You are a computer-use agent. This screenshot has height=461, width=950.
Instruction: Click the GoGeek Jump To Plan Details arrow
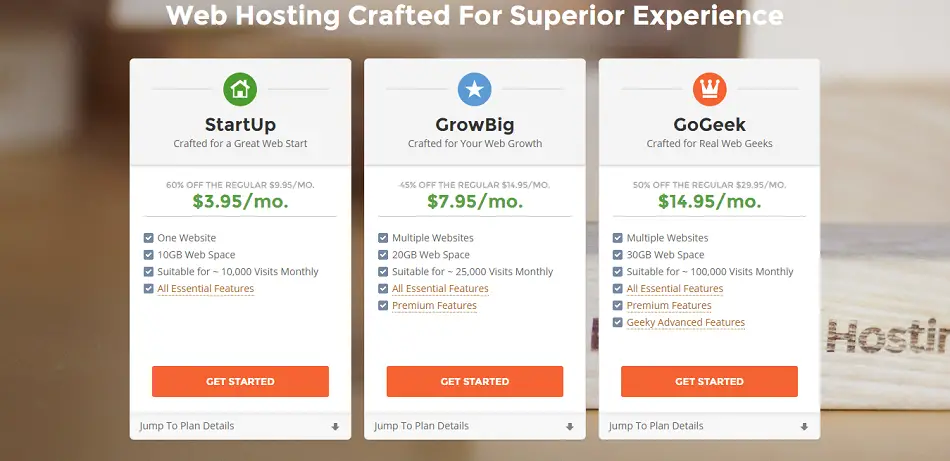[804, 426]
